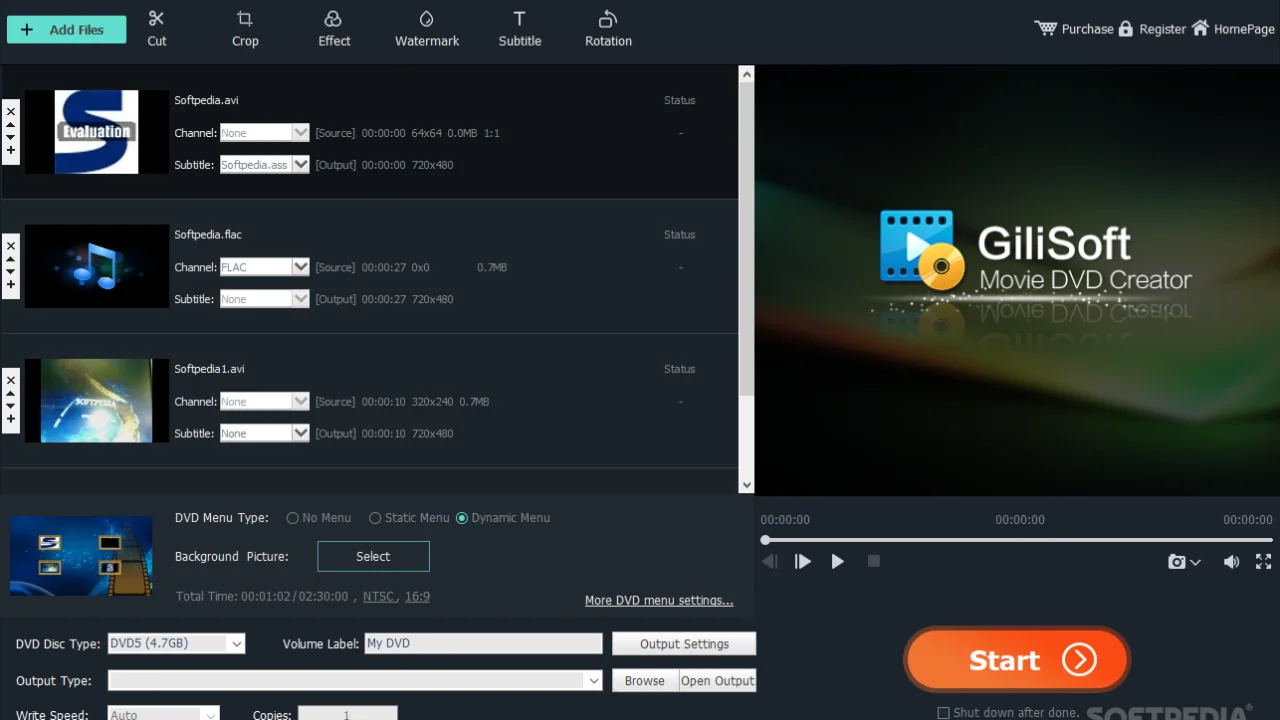Click the Register lock icon
This screenshot has width=1280, height=720.
click(x=1126, y=28)
